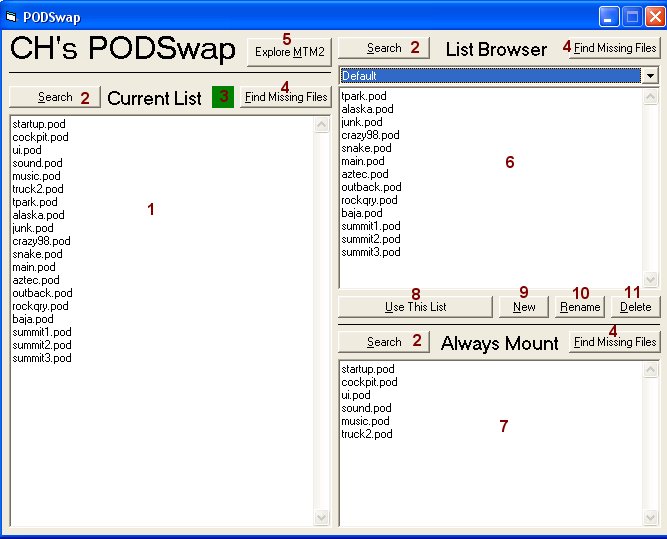This screenshot has width=667, height=539.
Task: Select startup.pod in Always Mount list
Action: point(368,369)
